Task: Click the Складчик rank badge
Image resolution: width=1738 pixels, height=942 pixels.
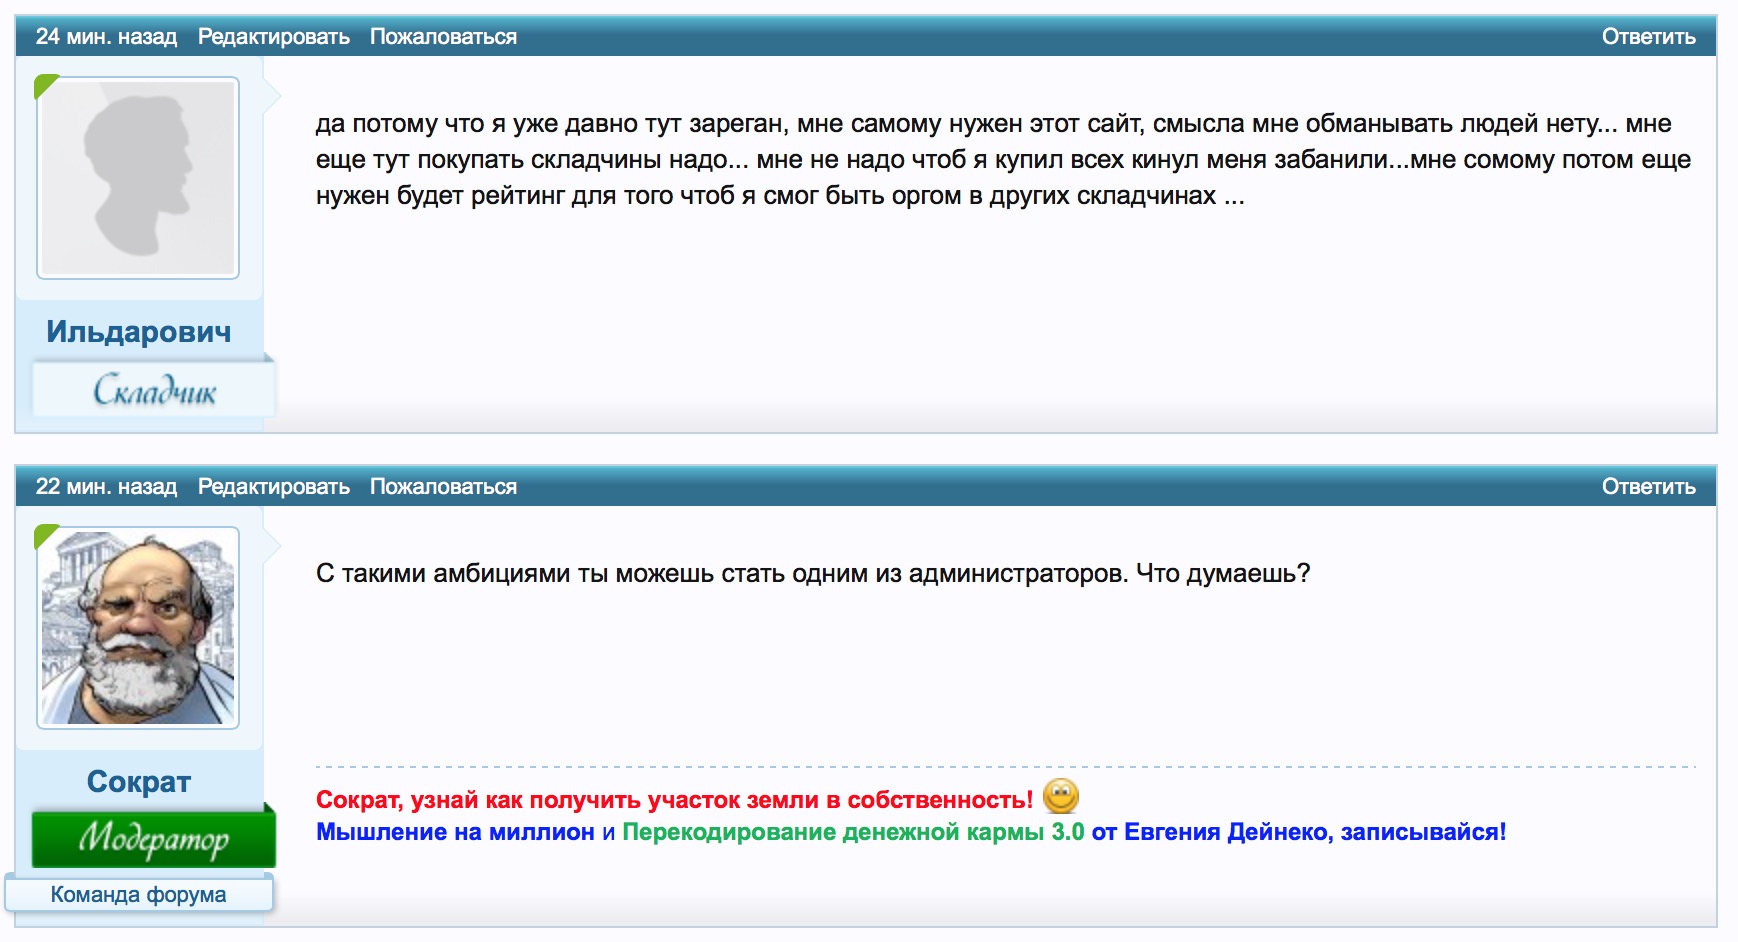Action: [154, 390]
